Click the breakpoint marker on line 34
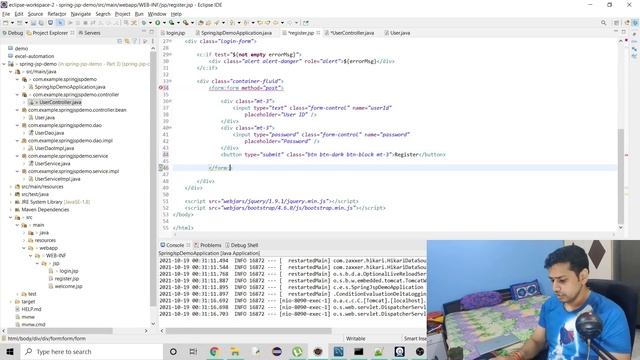Image resolution: width=640 pixels, height=360 pixels. pyautogui.click(x=161, y=87)
